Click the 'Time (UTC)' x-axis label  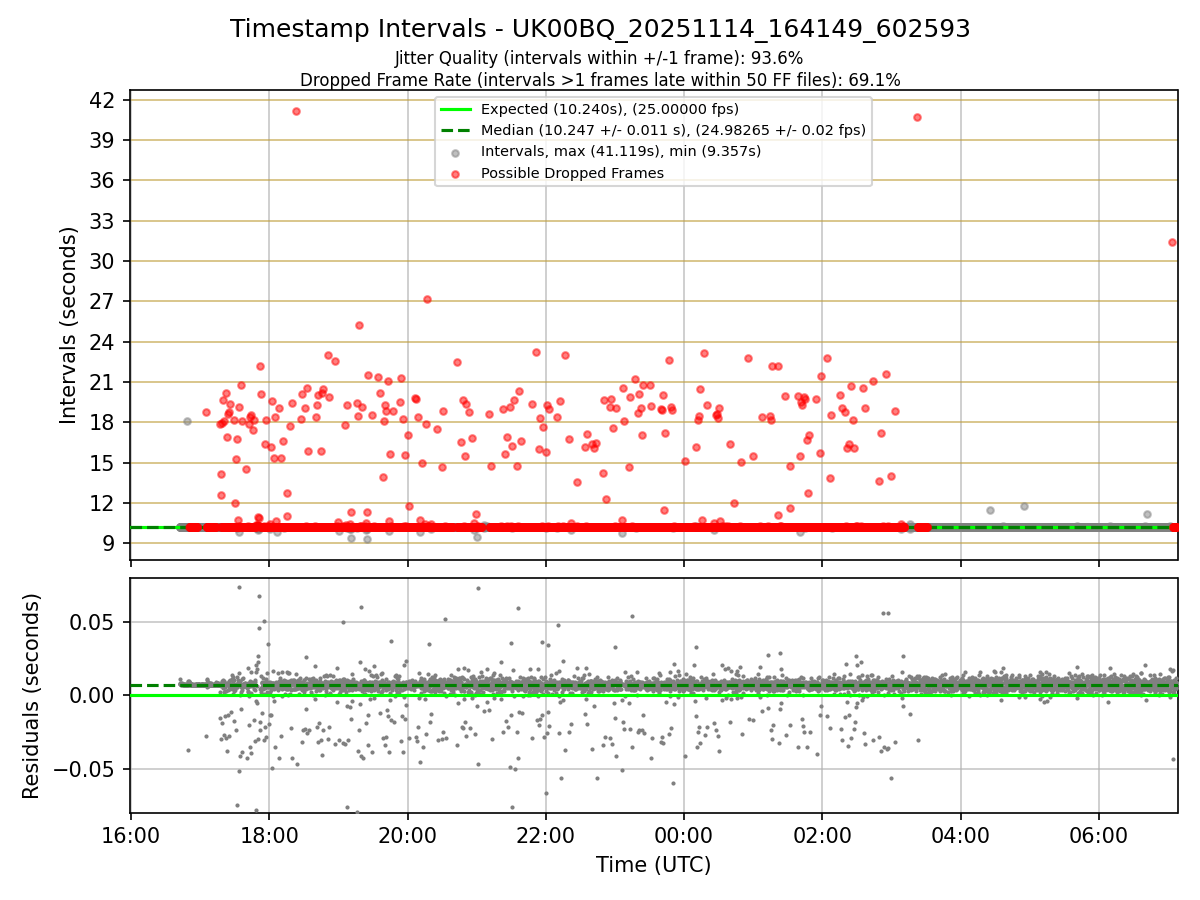(653, 865)
